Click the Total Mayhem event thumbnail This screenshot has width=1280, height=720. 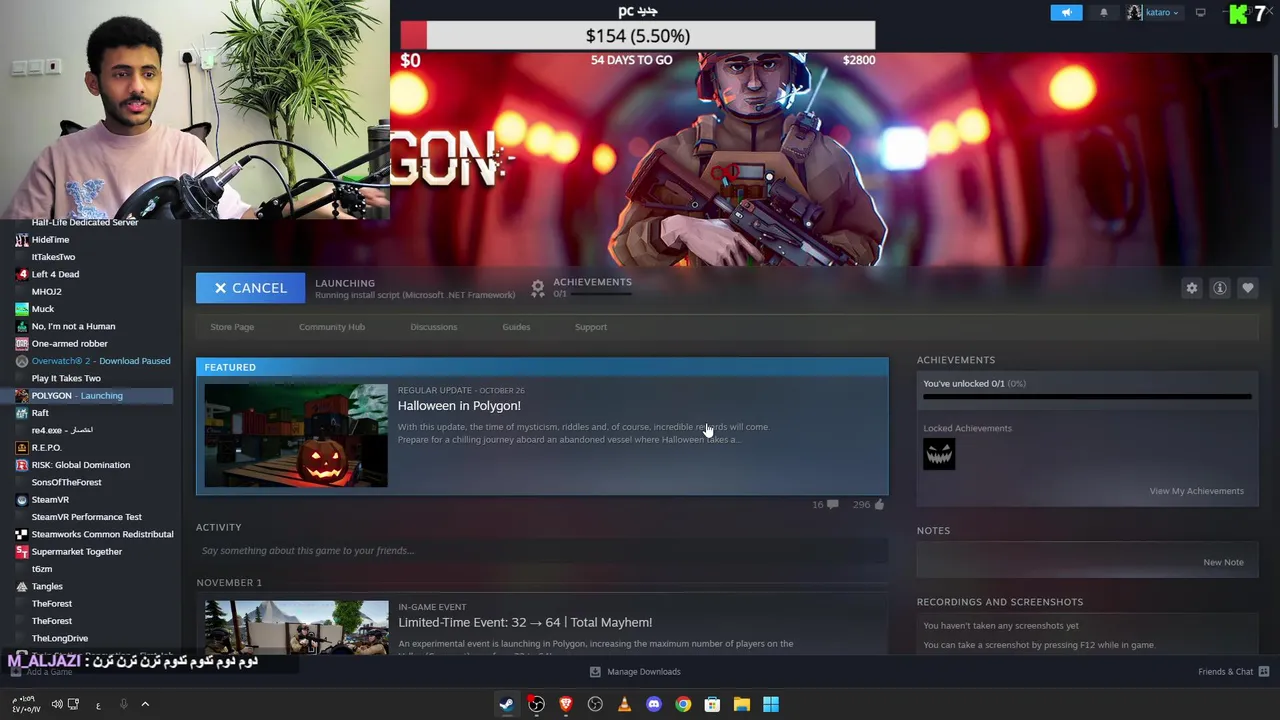296,627
